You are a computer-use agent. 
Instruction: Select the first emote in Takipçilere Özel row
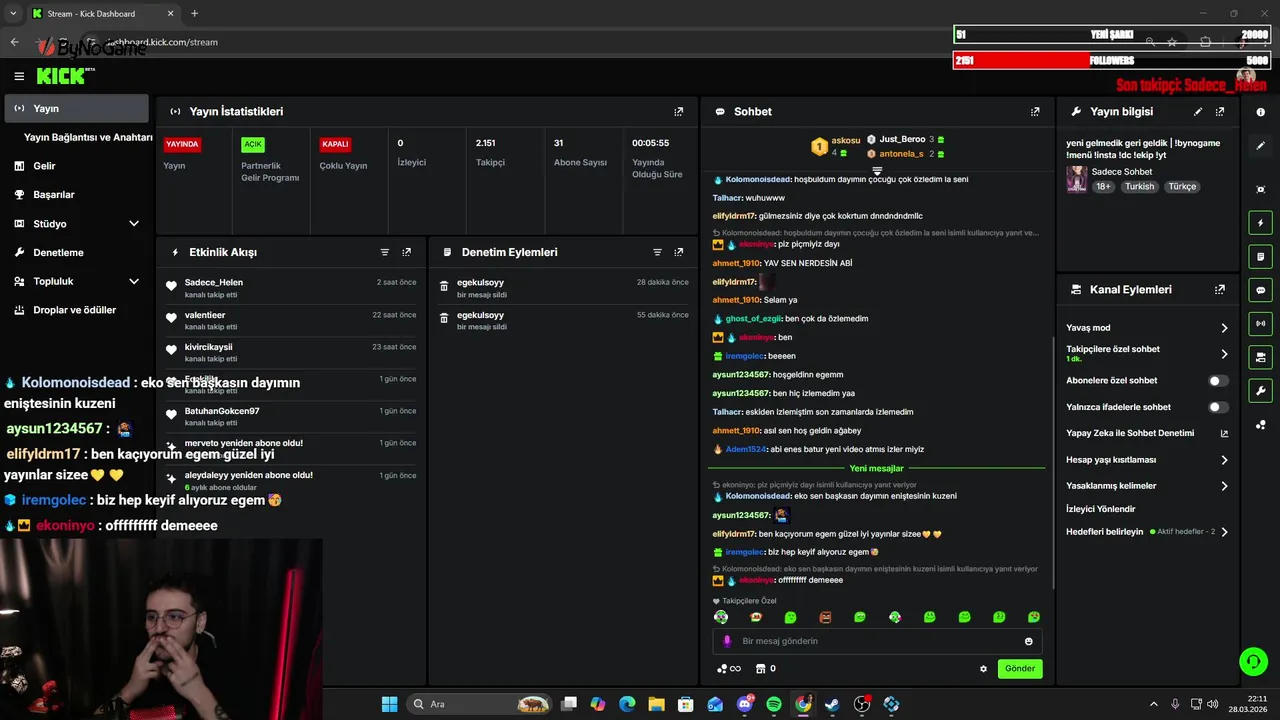[721, 617]
